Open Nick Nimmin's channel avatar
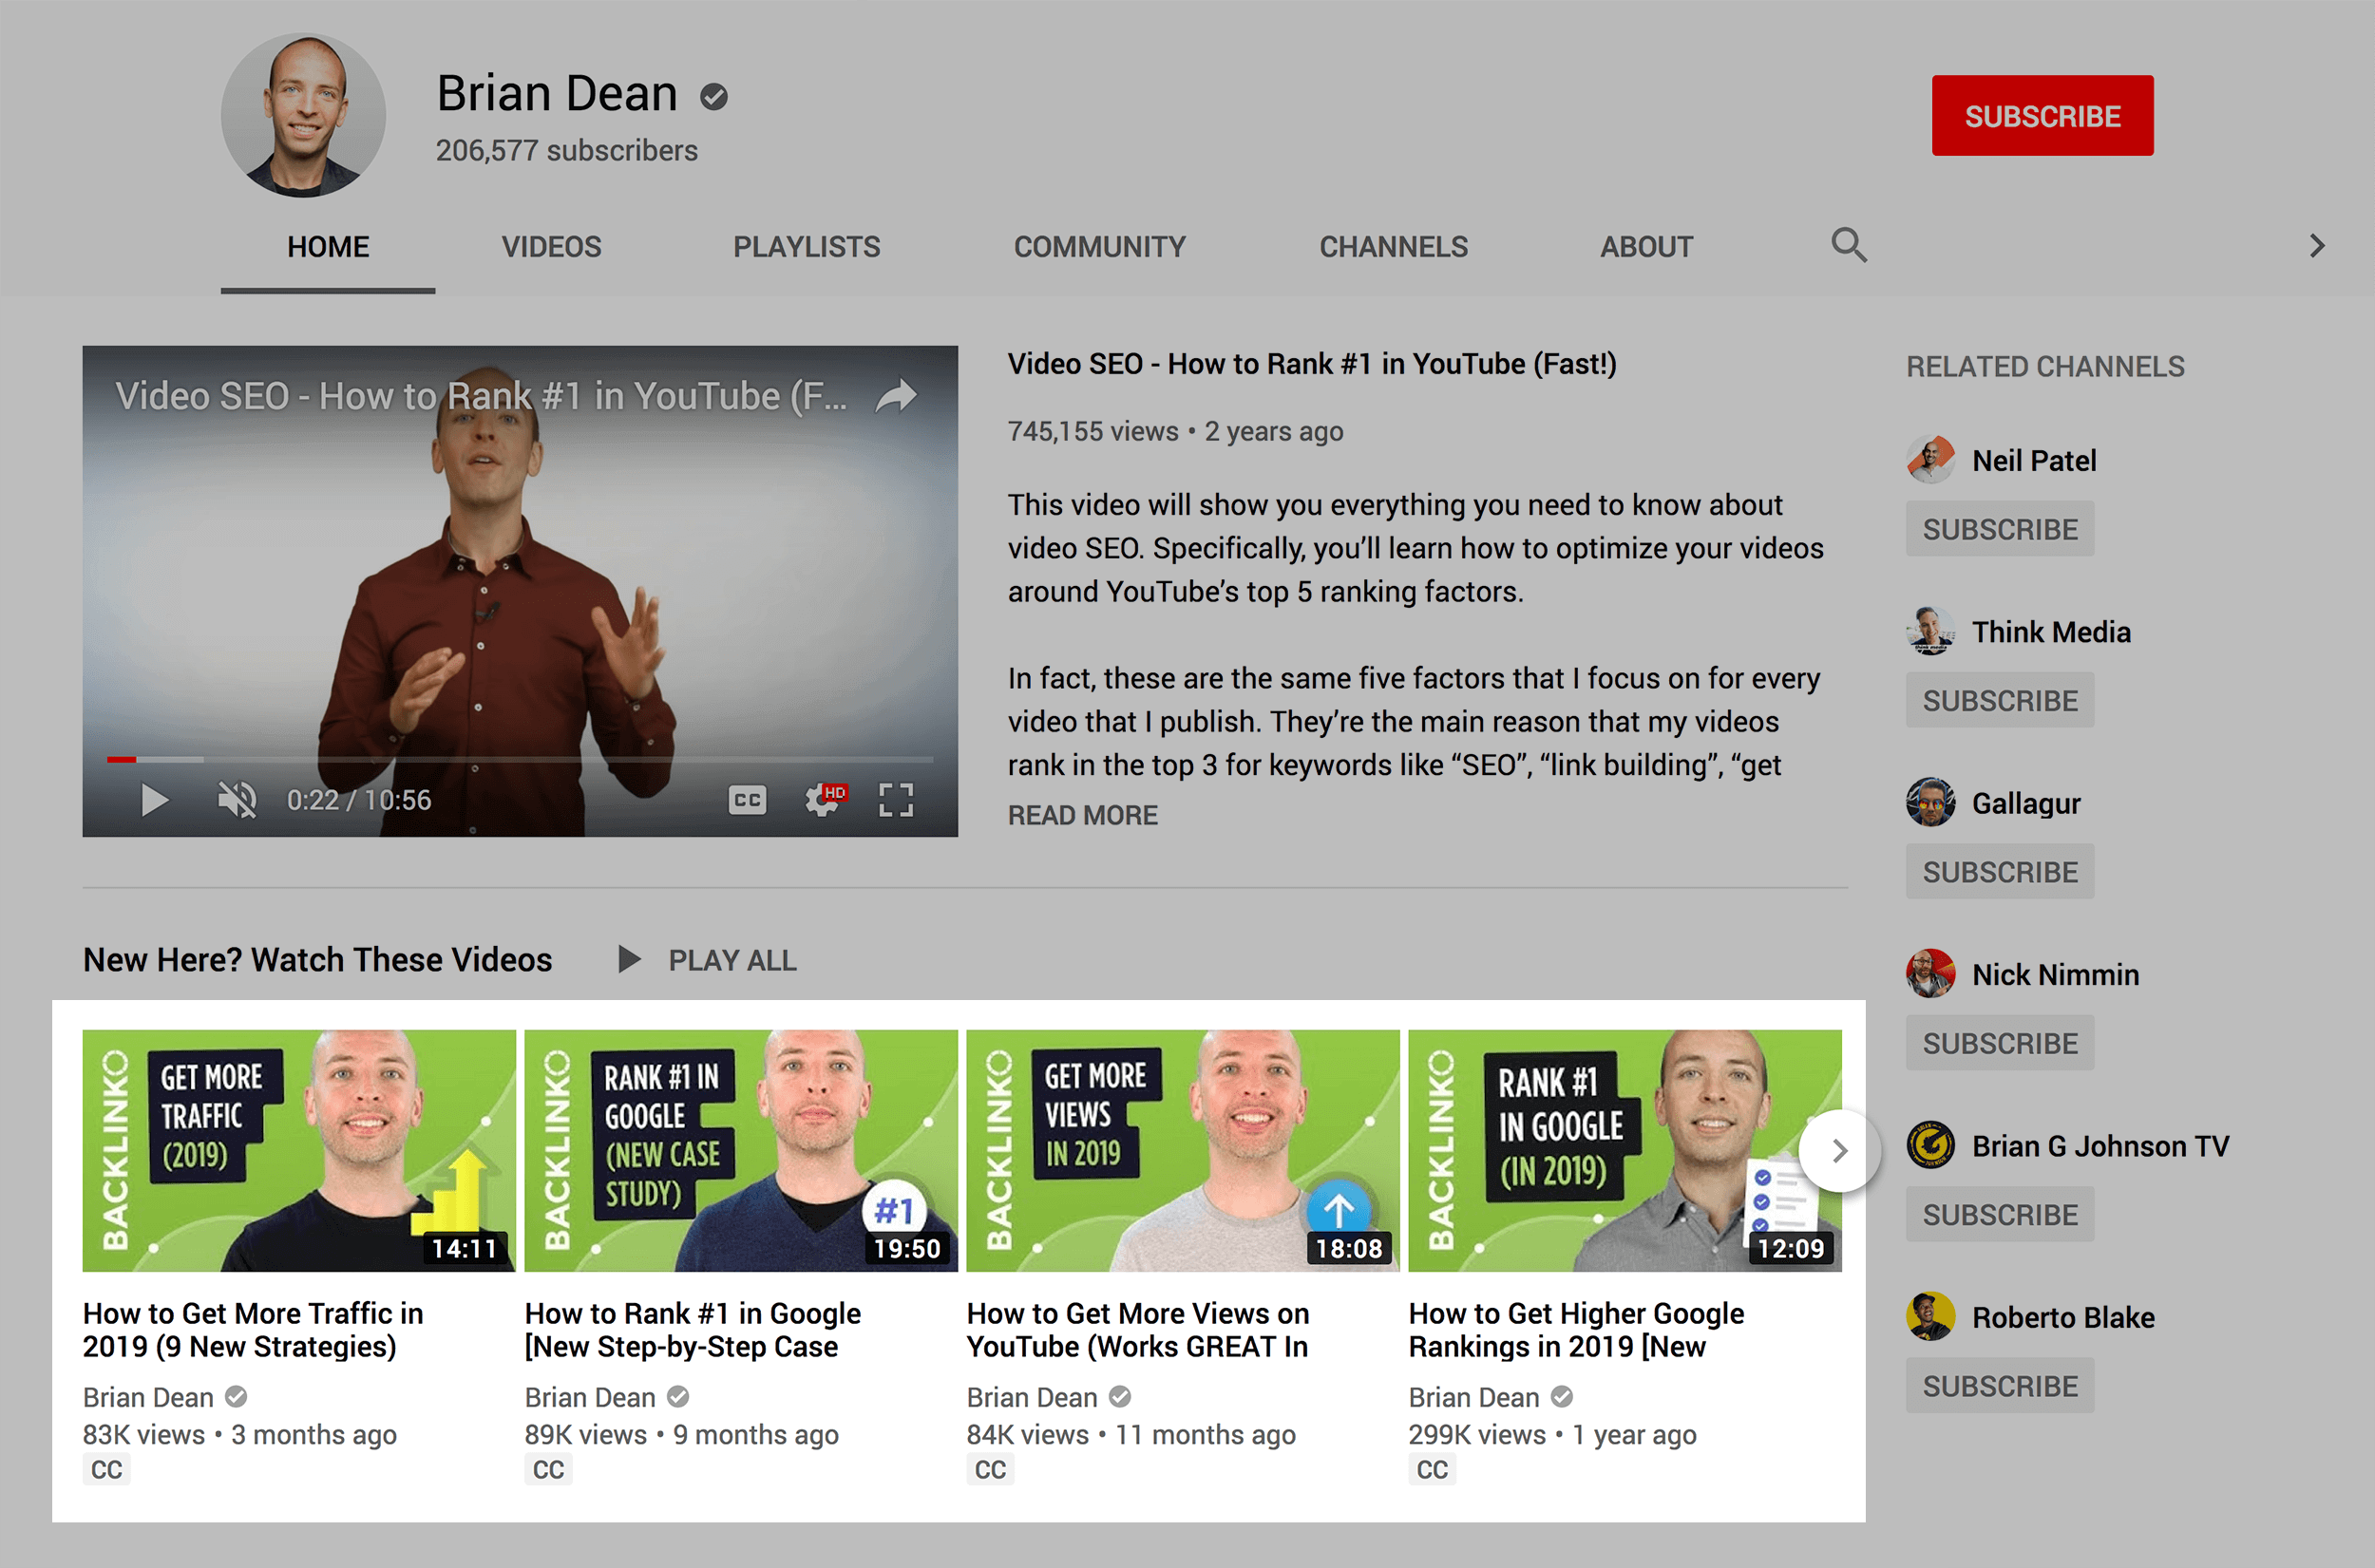 click(1930, 974)
